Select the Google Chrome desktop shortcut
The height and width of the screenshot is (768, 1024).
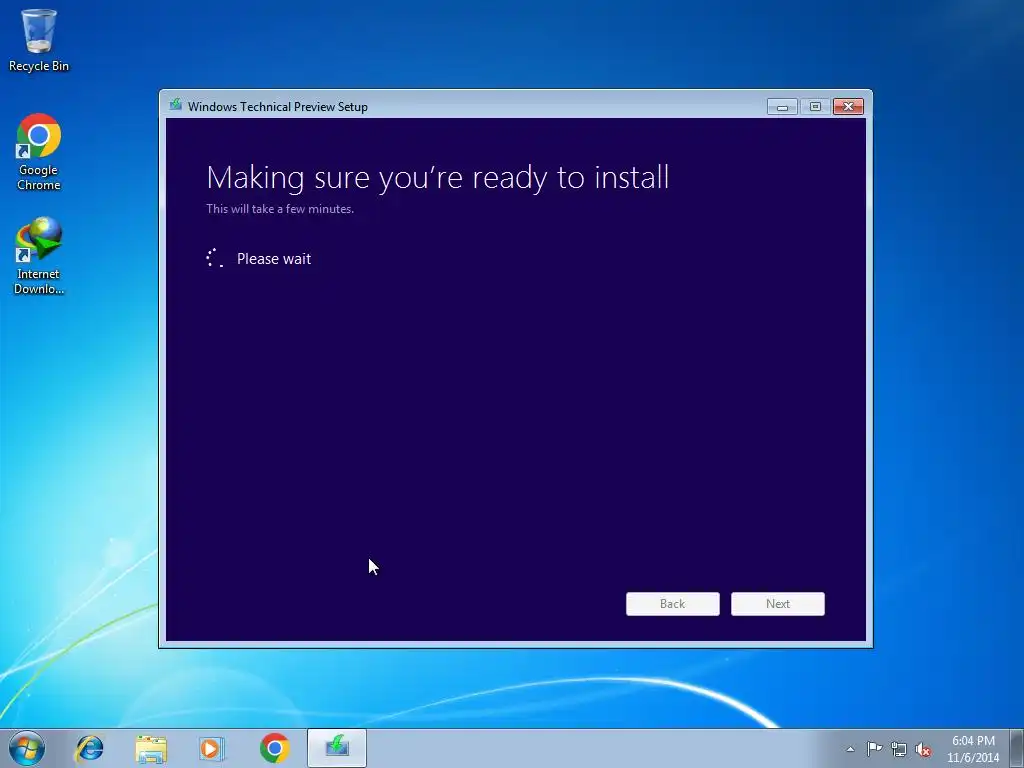[x=39, y=152]
